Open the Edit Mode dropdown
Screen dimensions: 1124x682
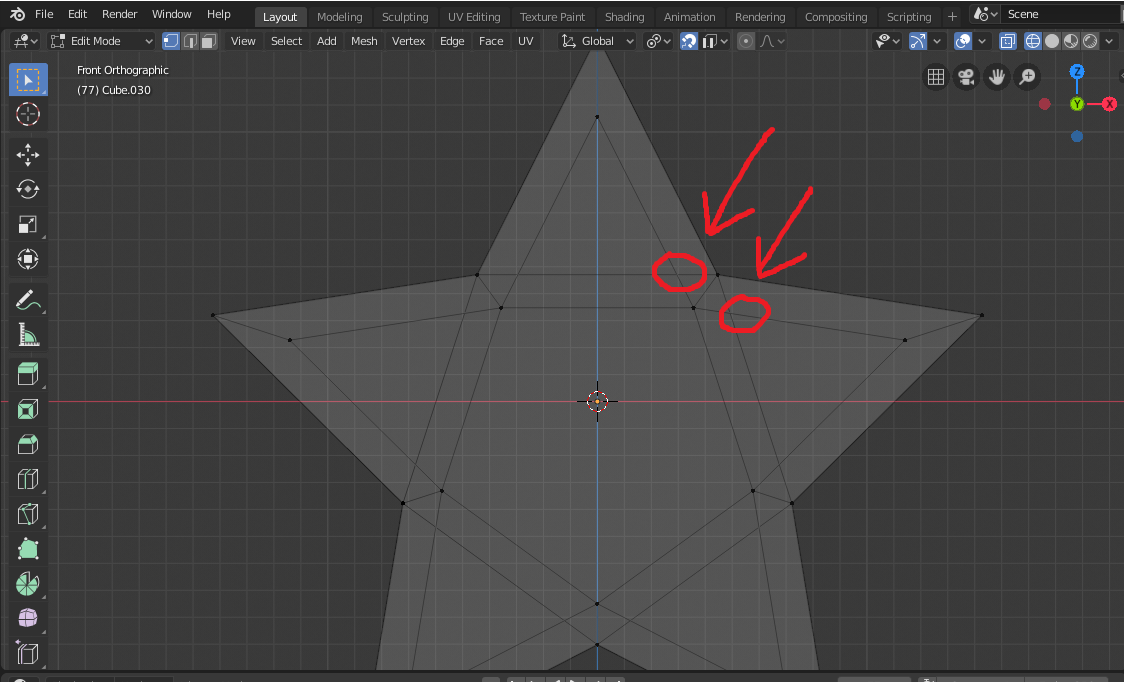(x=101, y=41)
